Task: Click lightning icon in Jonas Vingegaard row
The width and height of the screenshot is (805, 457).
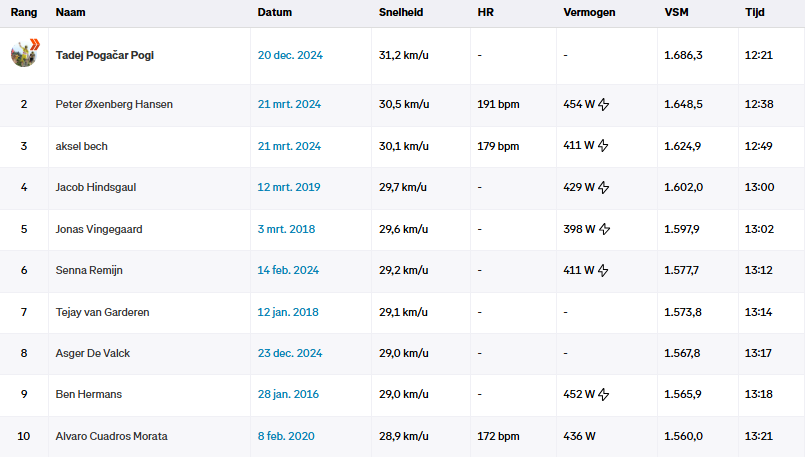Action: [x=604, y=229]
